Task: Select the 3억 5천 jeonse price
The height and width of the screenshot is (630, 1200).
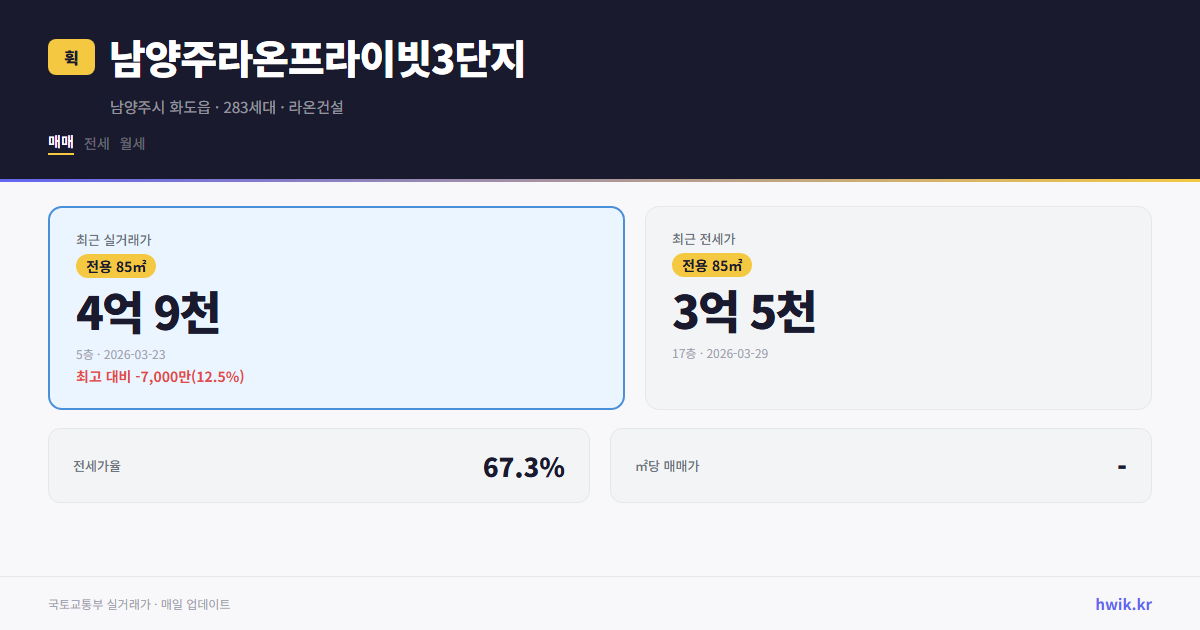Action: click(x=746, y=312)
